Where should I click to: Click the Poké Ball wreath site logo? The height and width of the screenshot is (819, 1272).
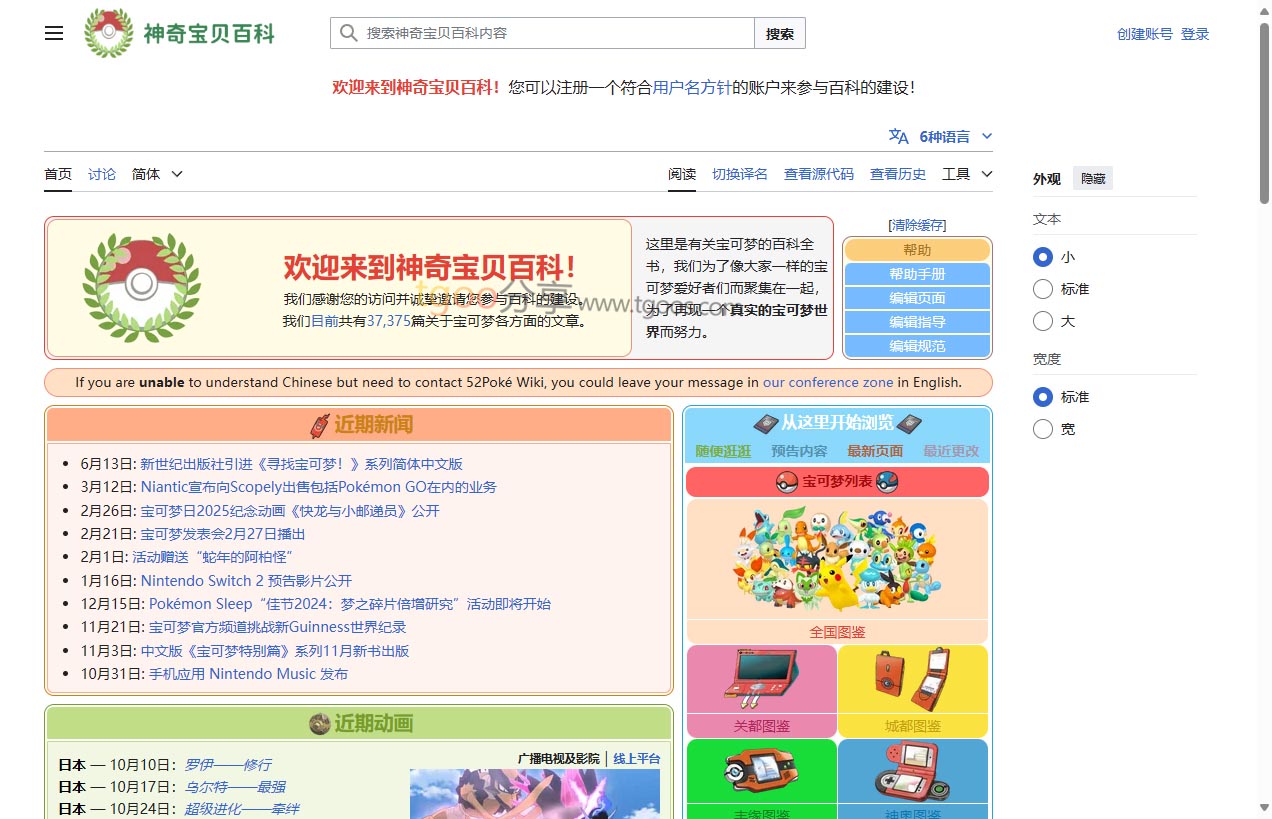pyautogui.click(x=108, y=33)
